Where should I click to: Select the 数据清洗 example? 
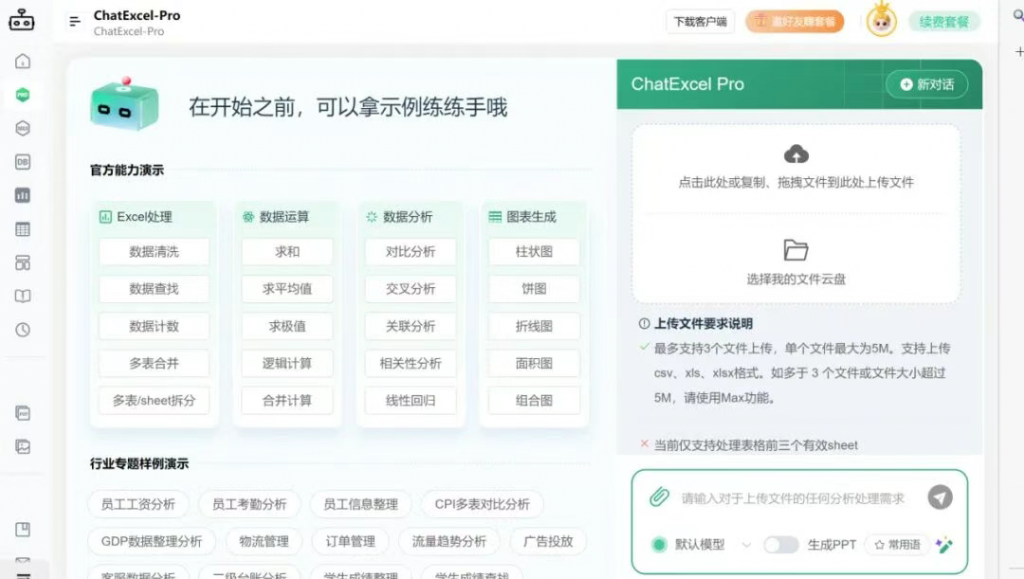[x=154, y=252]
